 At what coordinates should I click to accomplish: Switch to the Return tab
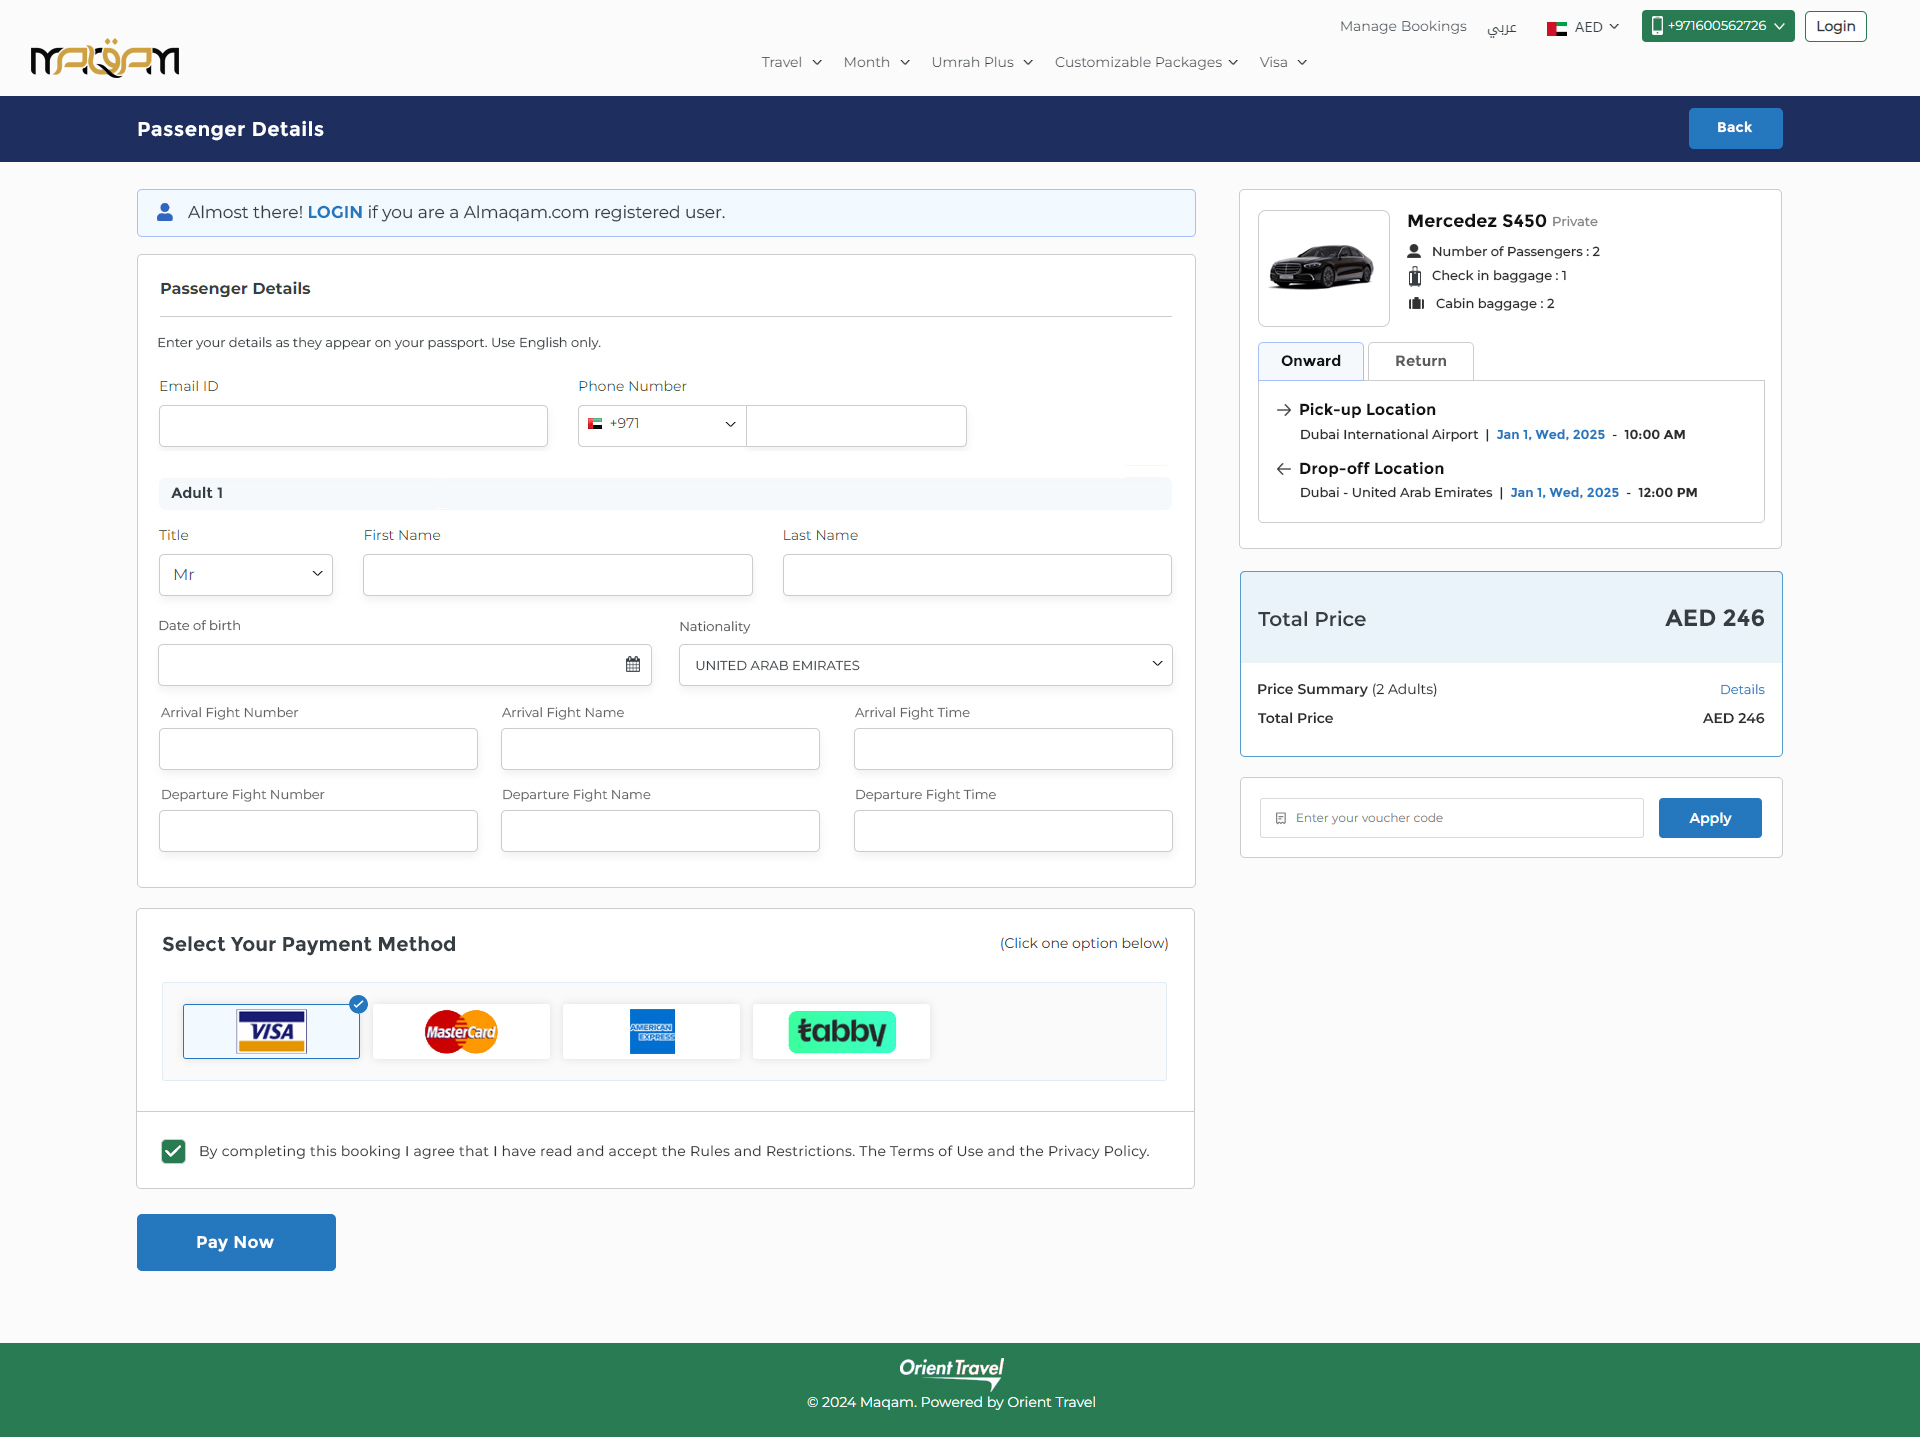point(1420,361)
